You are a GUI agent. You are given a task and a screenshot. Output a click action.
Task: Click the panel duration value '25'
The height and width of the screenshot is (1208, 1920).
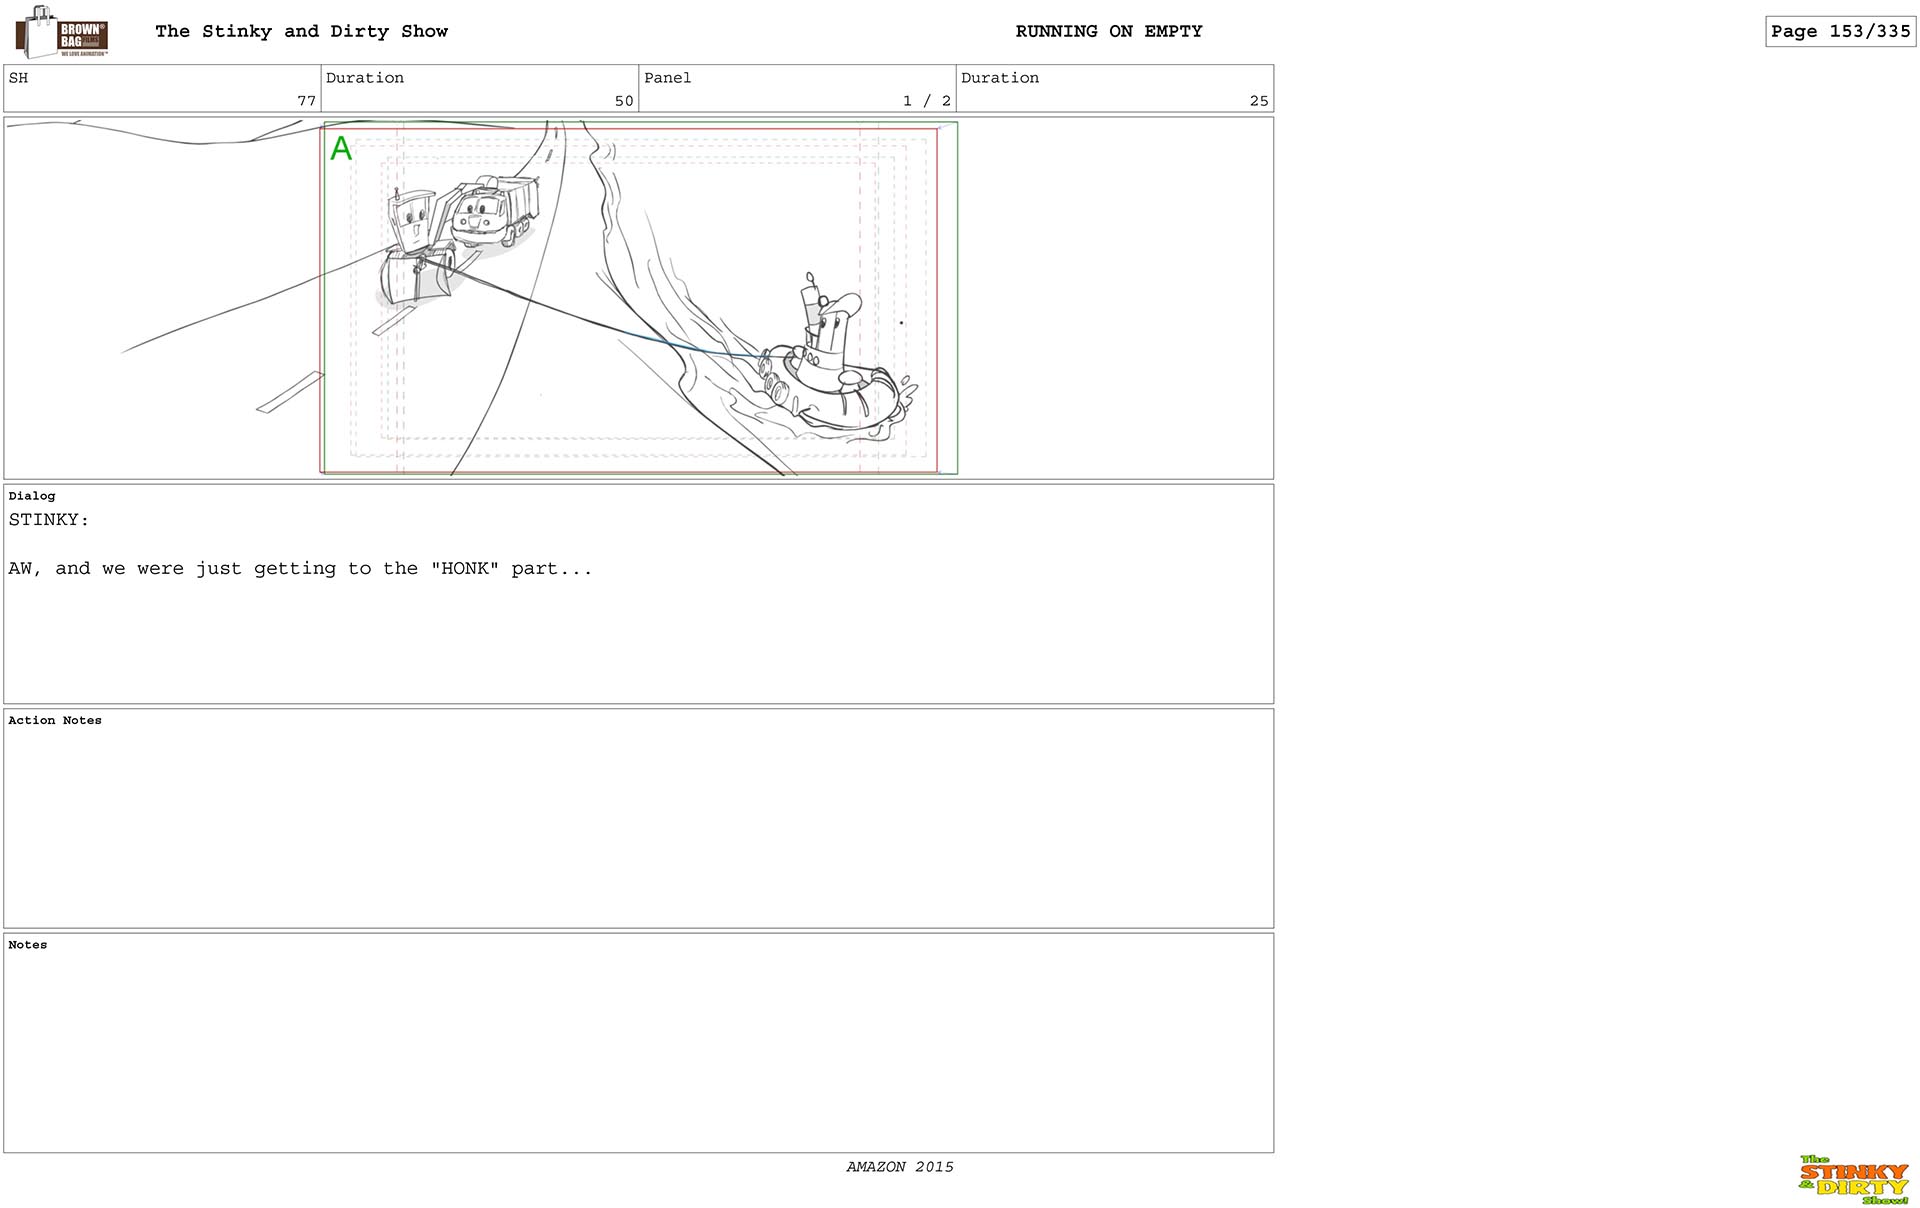(1259, 101)
